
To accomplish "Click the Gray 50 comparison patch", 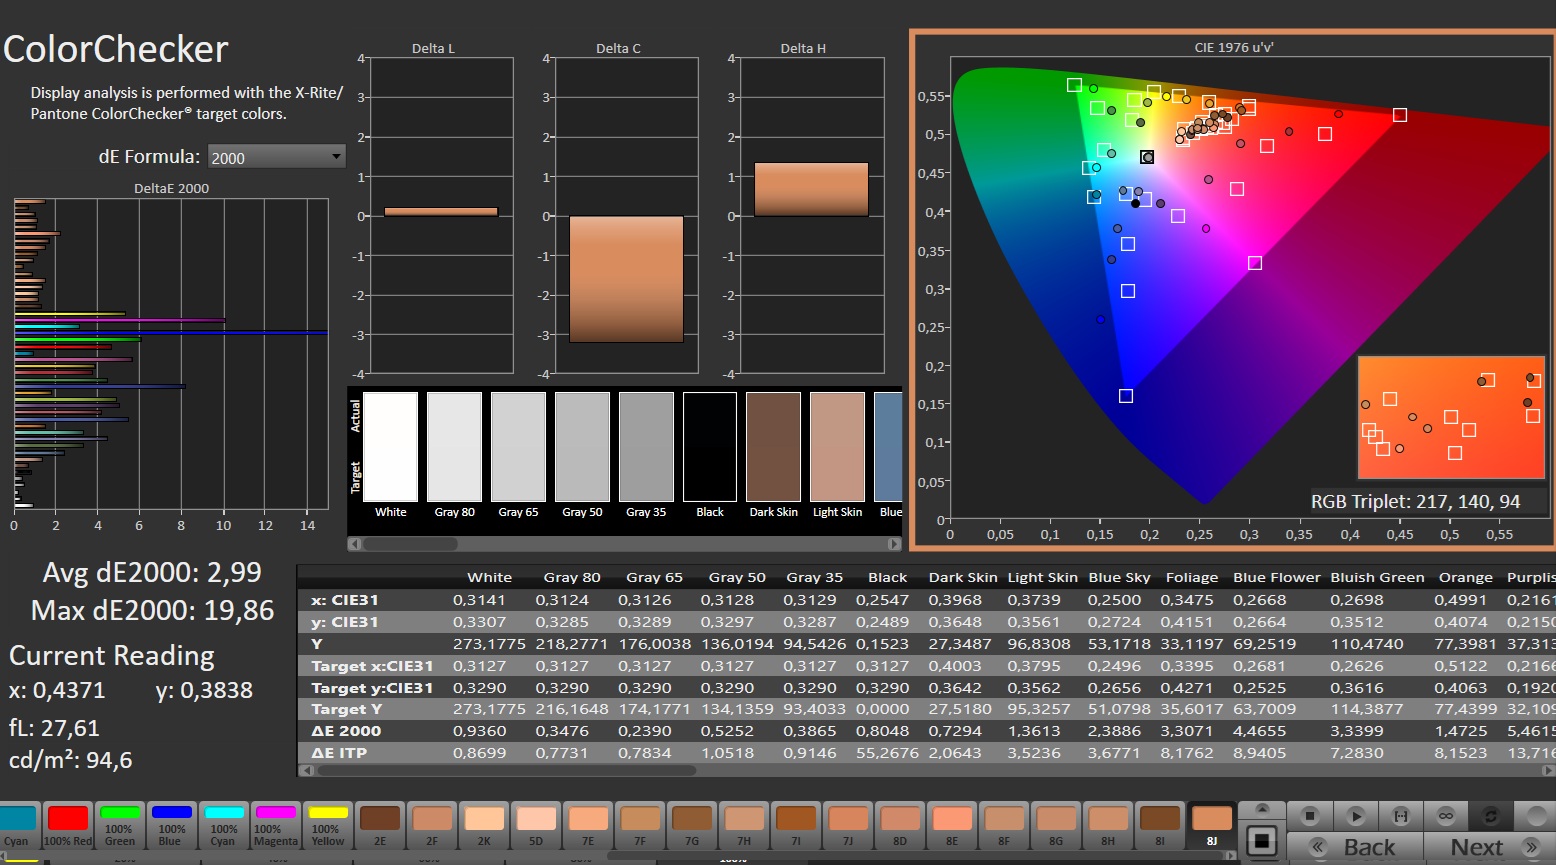I will click(582, 446).
